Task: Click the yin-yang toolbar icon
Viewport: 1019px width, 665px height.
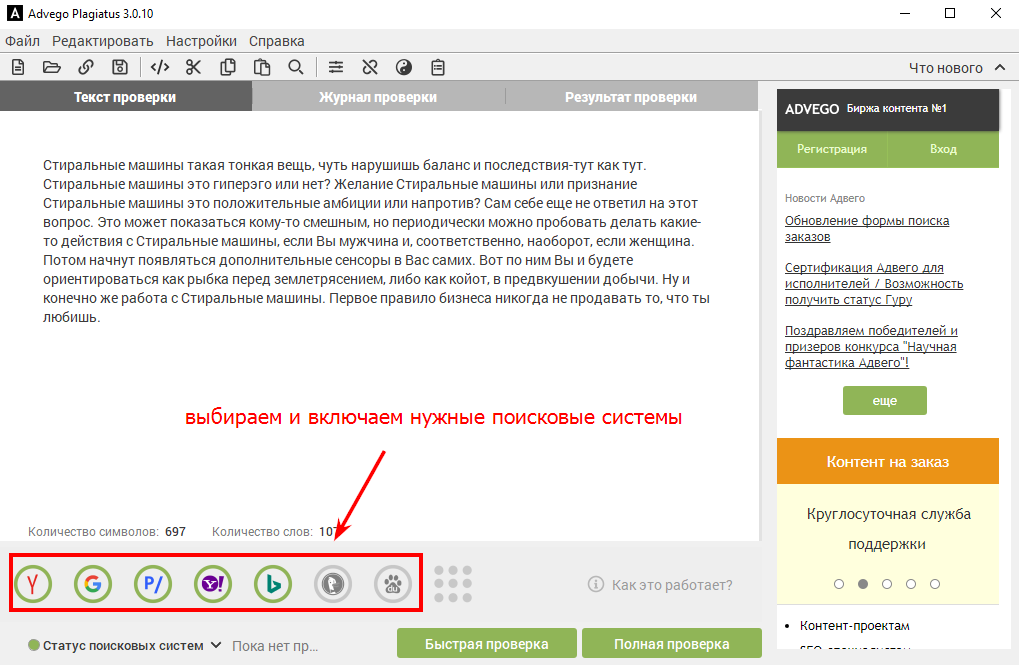Action: pos(404,67)
